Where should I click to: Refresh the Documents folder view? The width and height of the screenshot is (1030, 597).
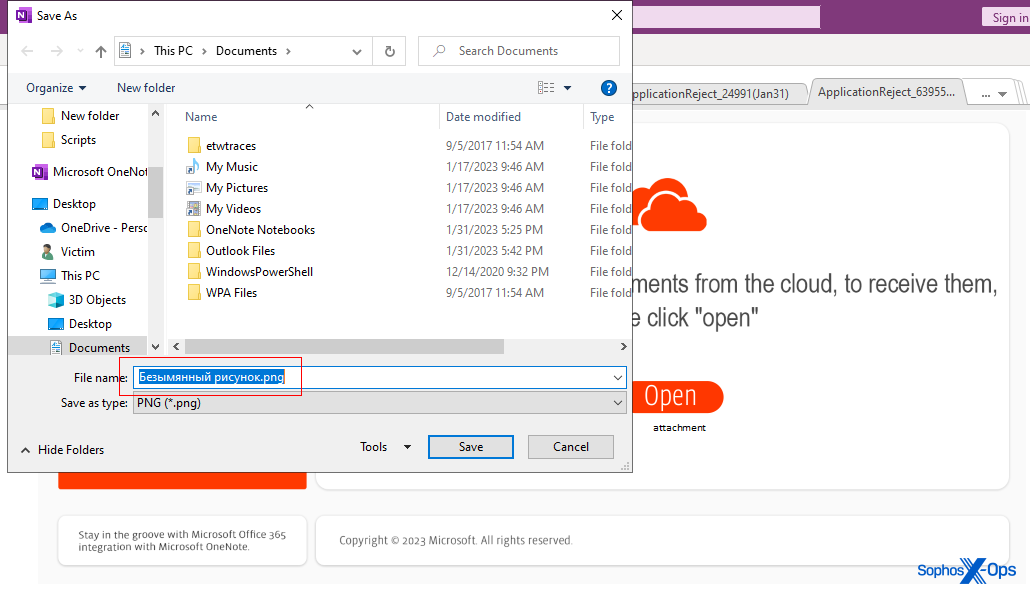pyautogui.click(x=390, y=51)
